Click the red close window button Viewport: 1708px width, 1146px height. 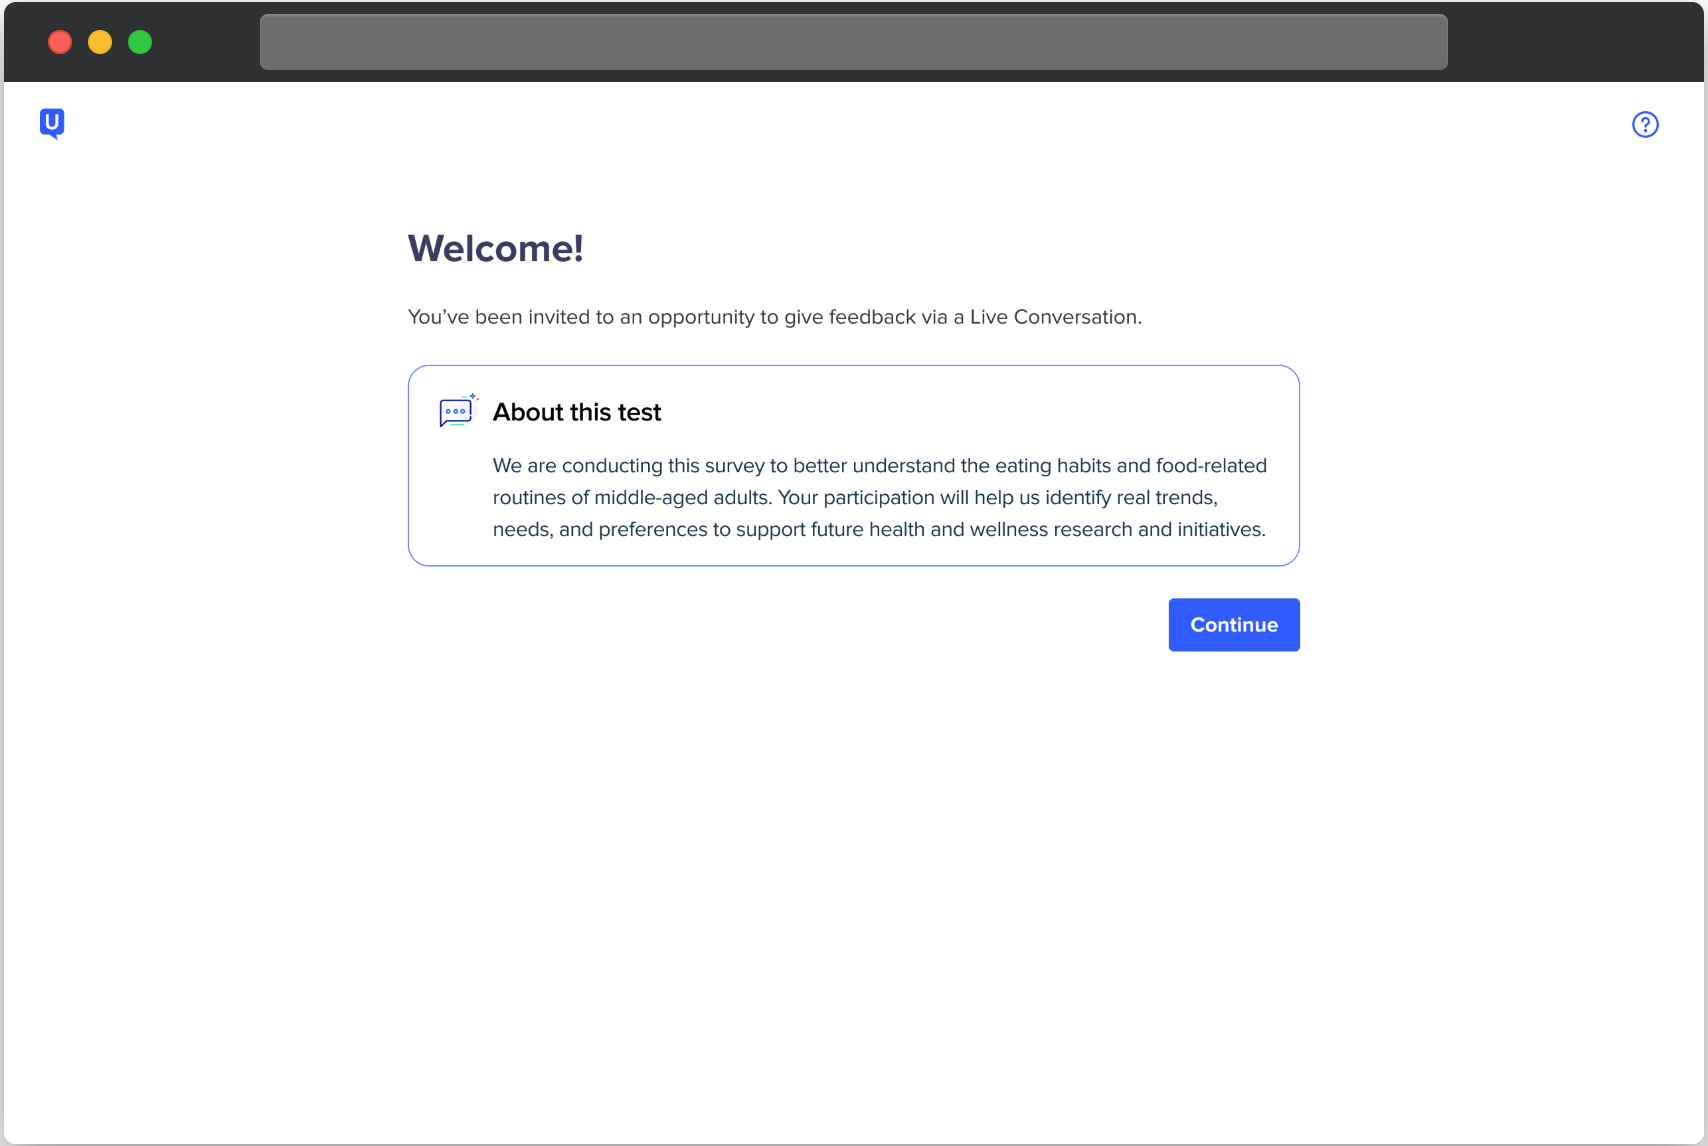pyautogui.click(x=60, y=42)
